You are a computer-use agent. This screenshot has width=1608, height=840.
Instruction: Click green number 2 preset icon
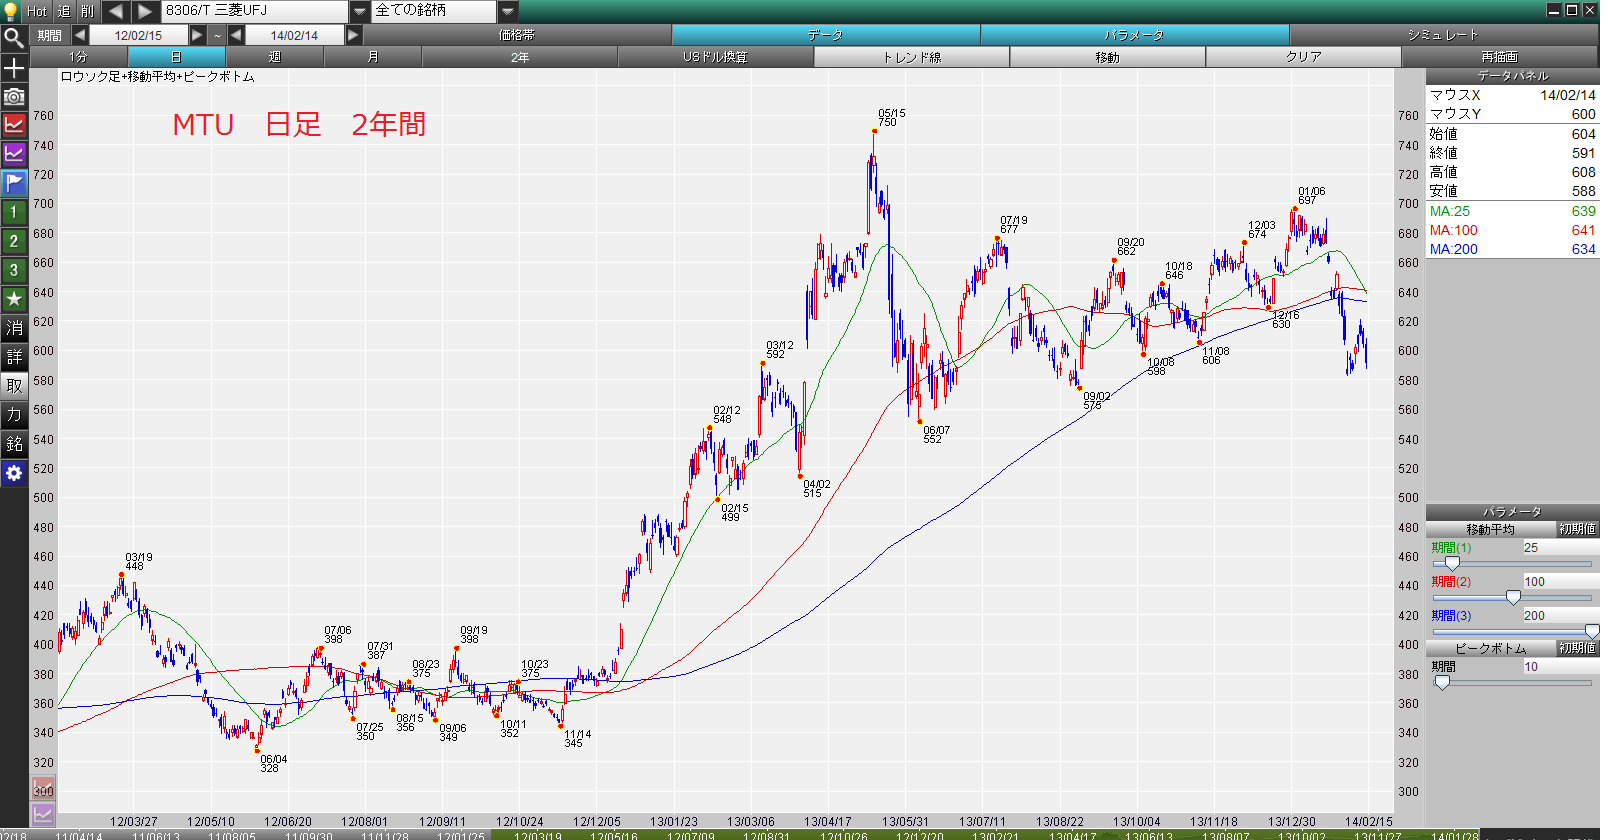coord(14,241)
